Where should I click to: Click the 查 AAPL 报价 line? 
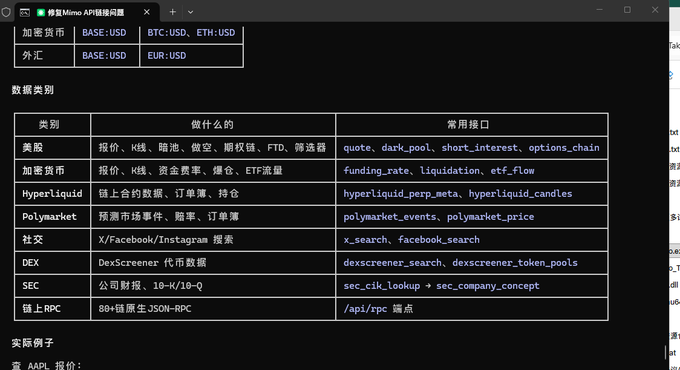[47, 366]
